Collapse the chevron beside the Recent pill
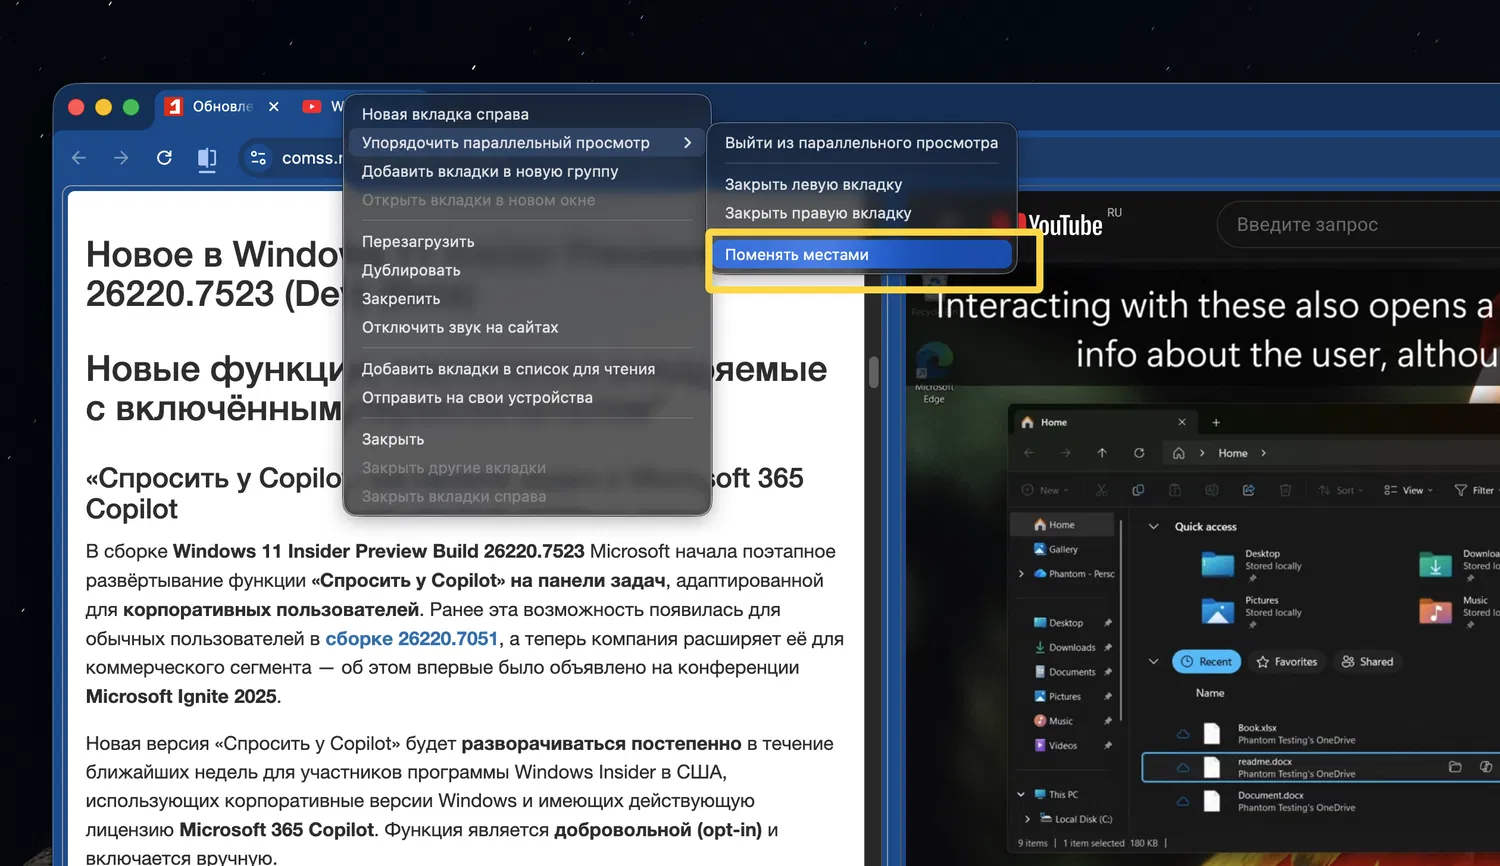The height and width of the screenshot is (866, 1500). 1153,662
